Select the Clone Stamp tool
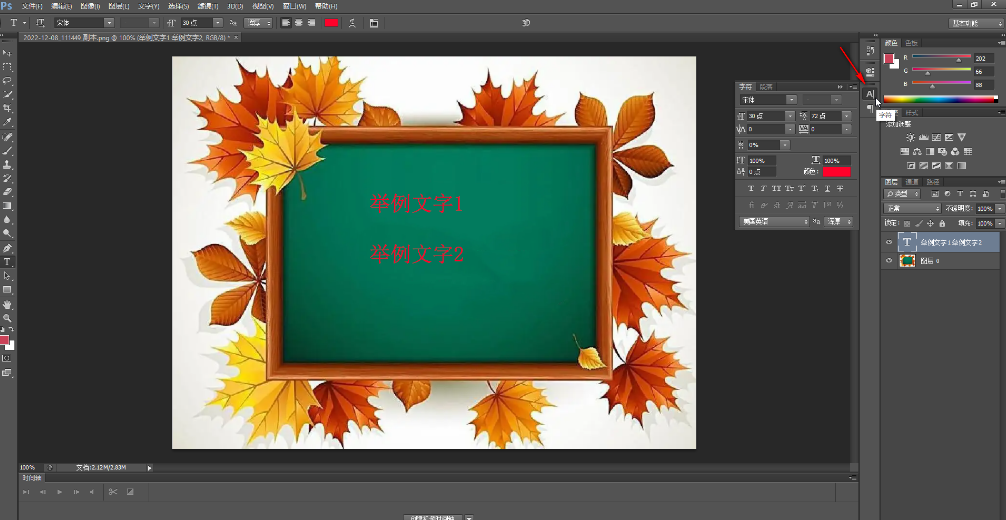This screenshot has height=520, width=1006. [7, 165]
